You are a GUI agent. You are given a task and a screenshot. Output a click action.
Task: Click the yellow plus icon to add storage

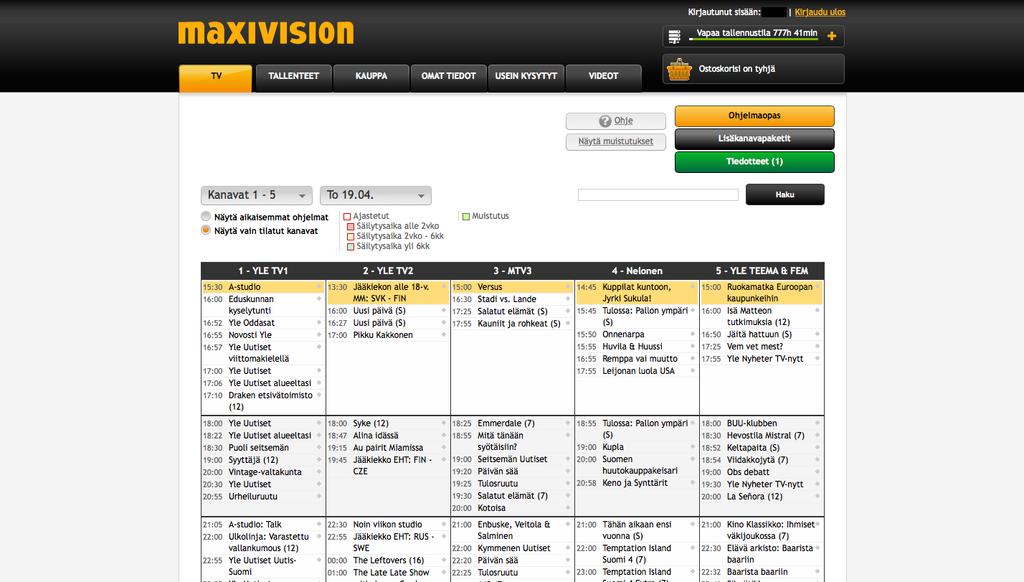pyautogui.click(x=831, y=36)
